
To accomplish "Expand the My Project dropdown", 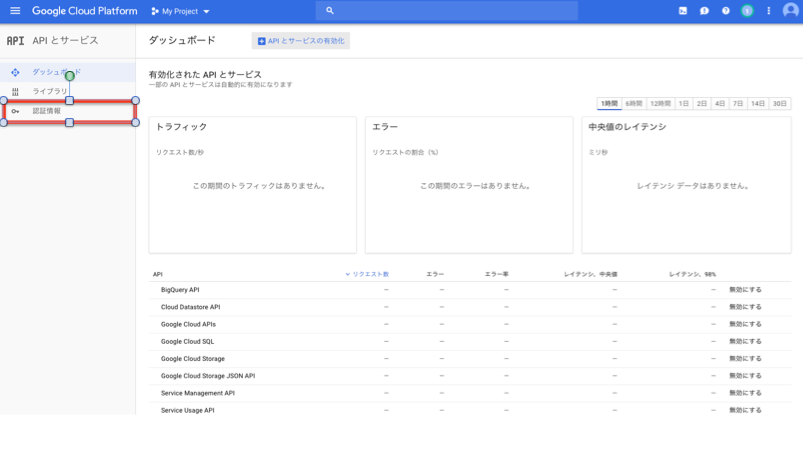I will coord(206,11).
